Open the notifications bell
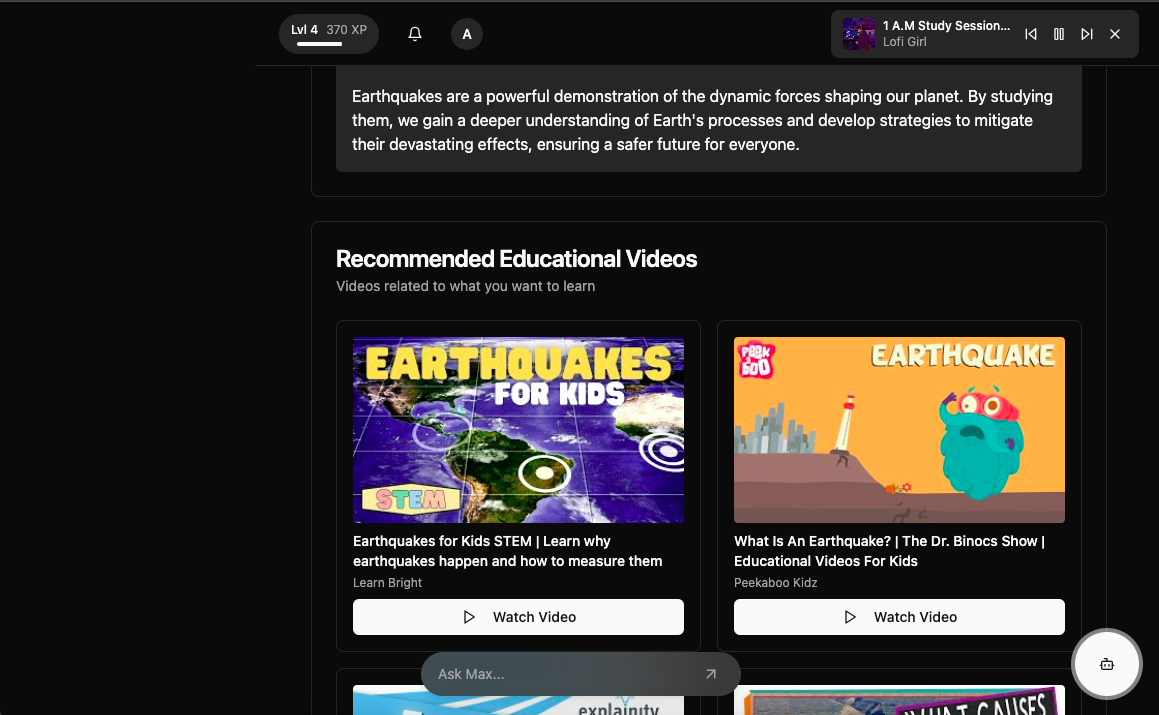The image size is (1159, 715). point(415,34)
